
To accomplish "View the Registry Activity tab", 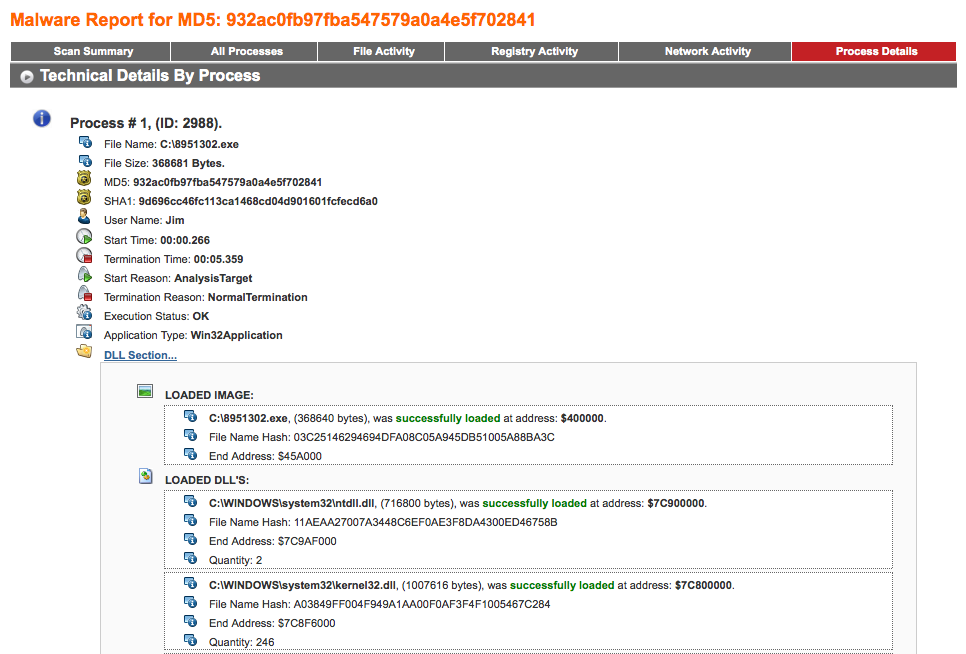I will 534,51.
